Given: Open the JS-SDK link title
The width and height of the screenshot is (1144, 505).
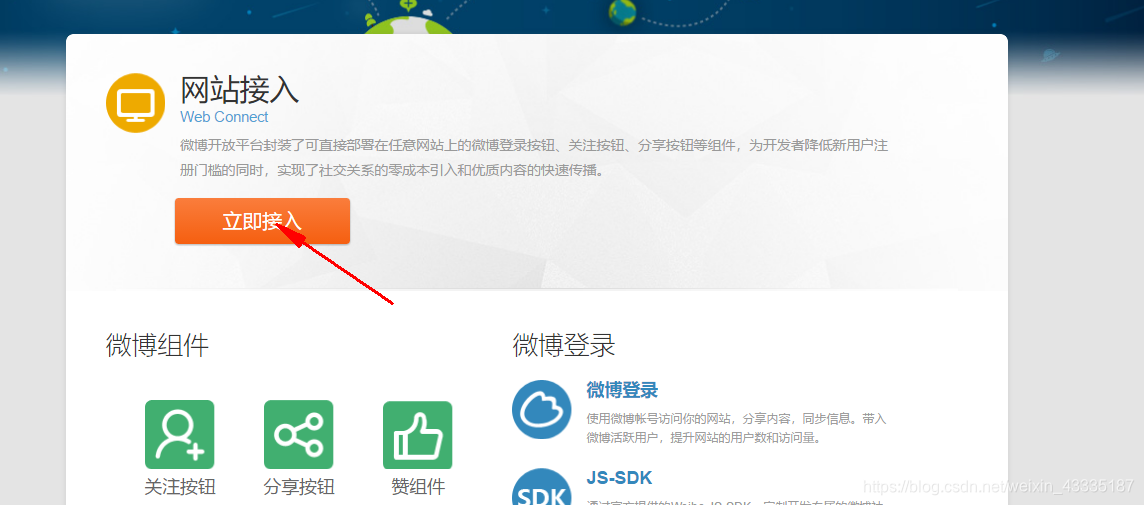Looking at the screenshot, I should click(x=619, y=478).
